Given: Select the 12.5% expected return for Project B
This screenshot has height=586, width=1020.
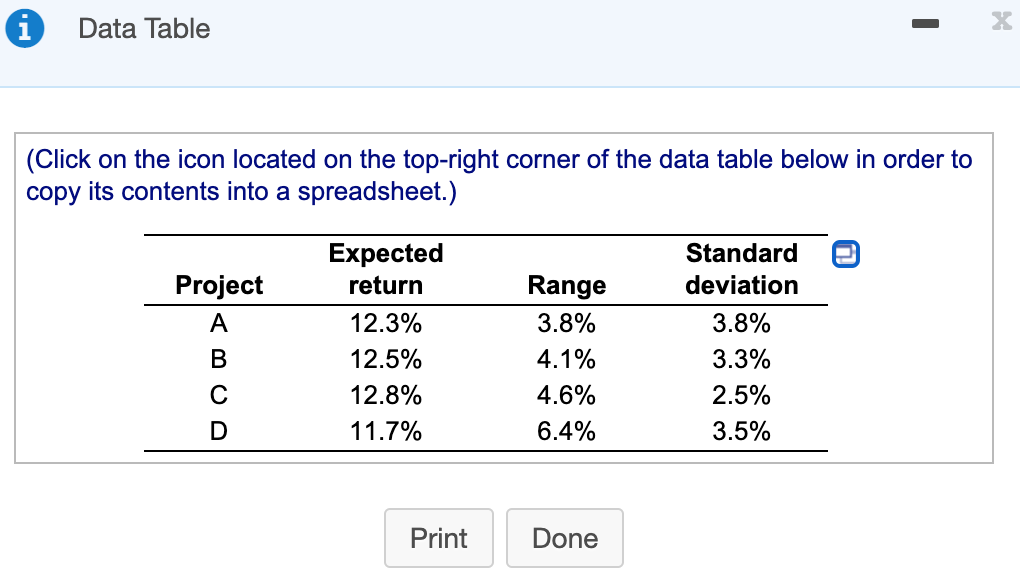Looking at the screenshot, I should (x=386, y=359).
